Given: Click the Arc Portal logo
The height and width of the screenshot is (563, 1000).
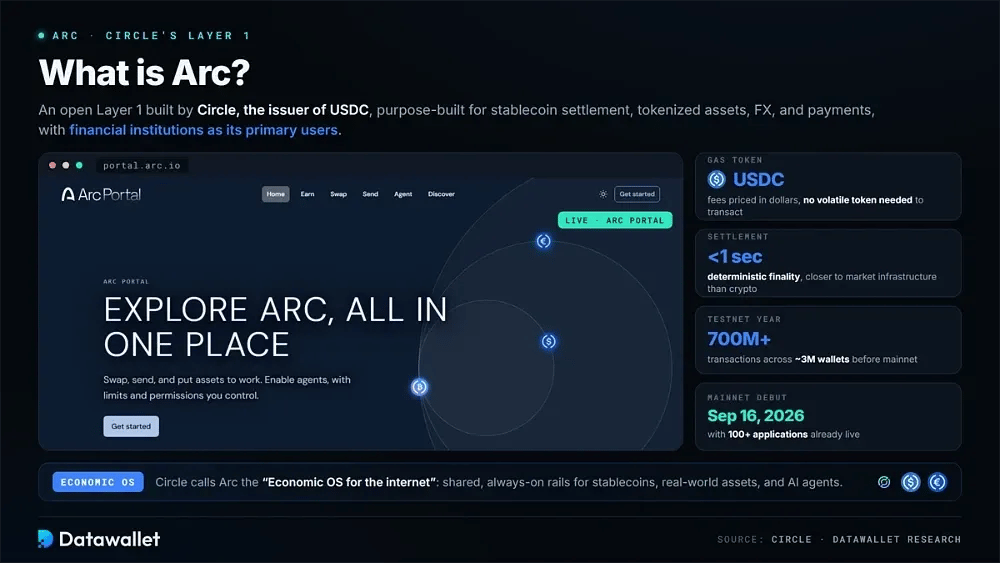Looking at the screenshot, I should click(x=101, y=194).
